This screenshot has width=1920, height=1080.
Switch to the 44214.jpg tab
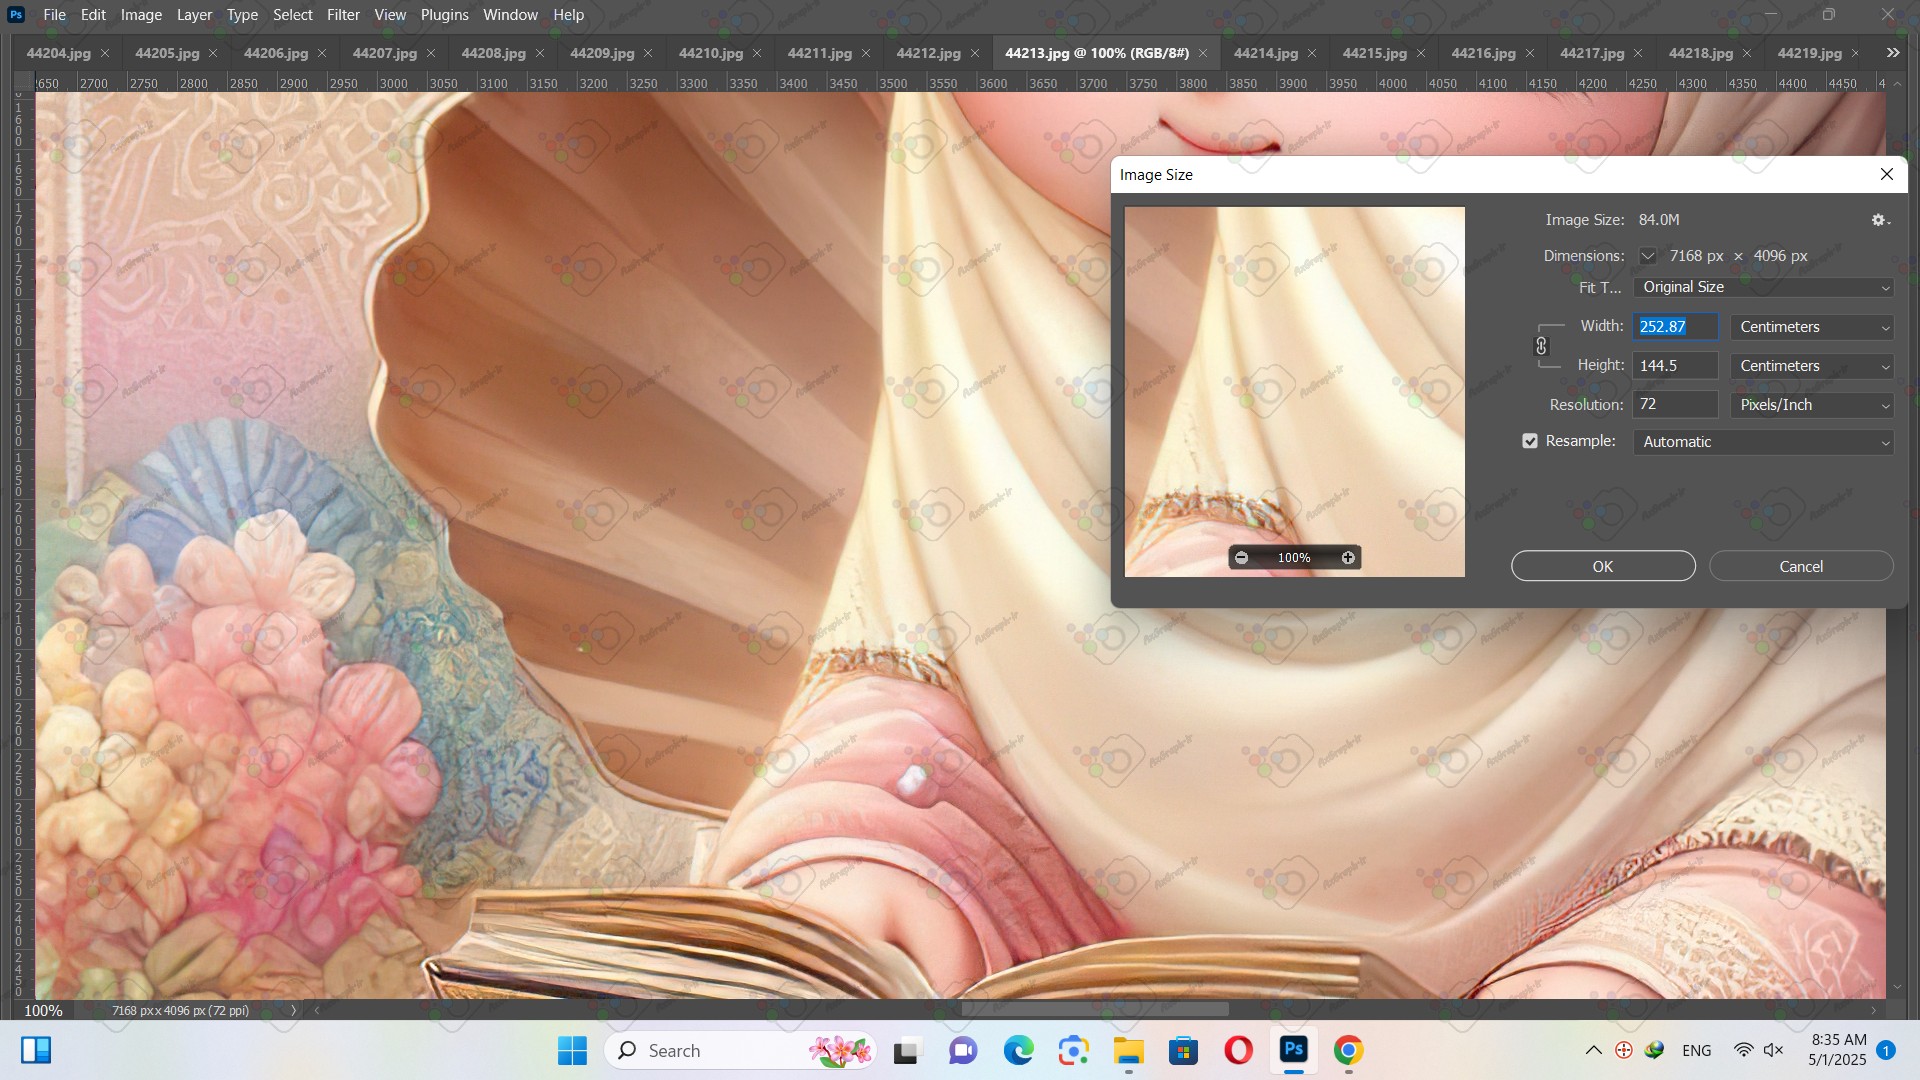tap(1265, 53)
